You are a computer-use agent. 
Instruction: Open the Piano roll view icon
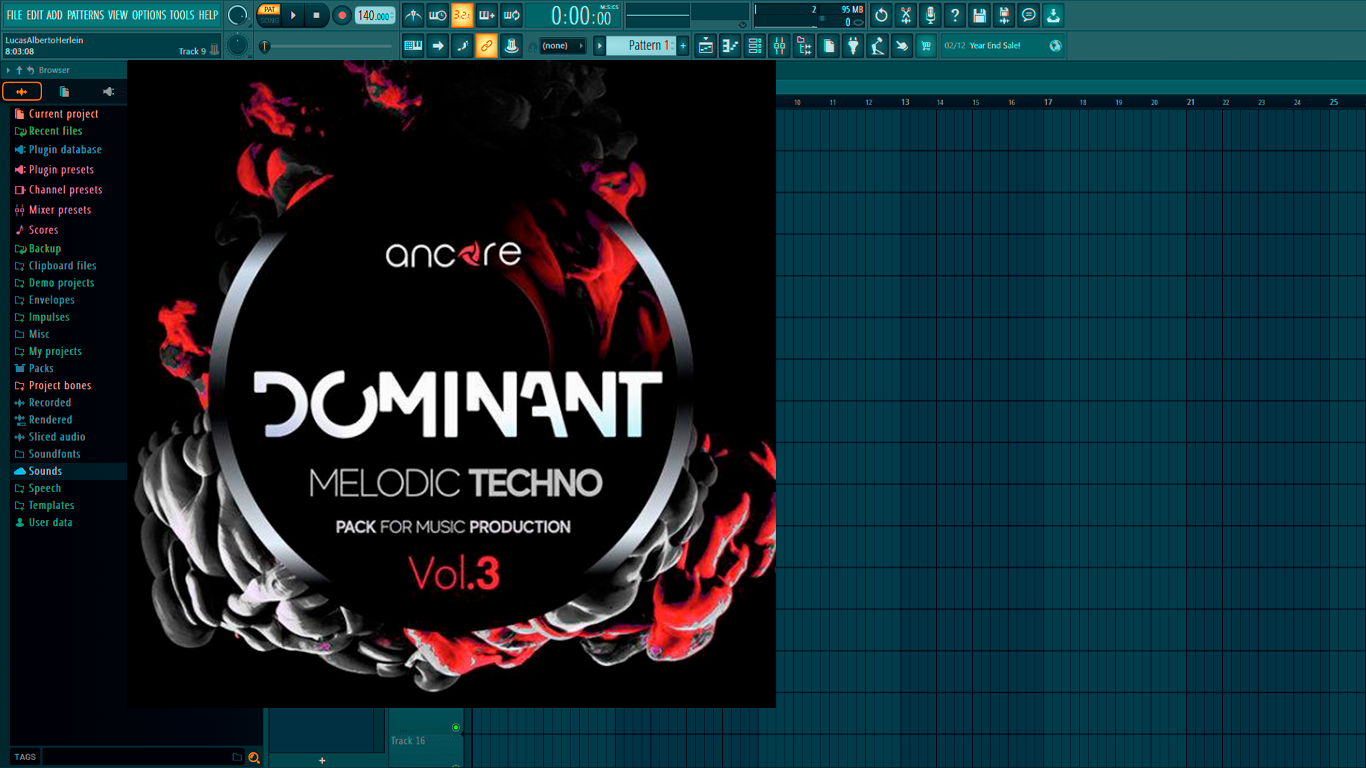(730, 46)
